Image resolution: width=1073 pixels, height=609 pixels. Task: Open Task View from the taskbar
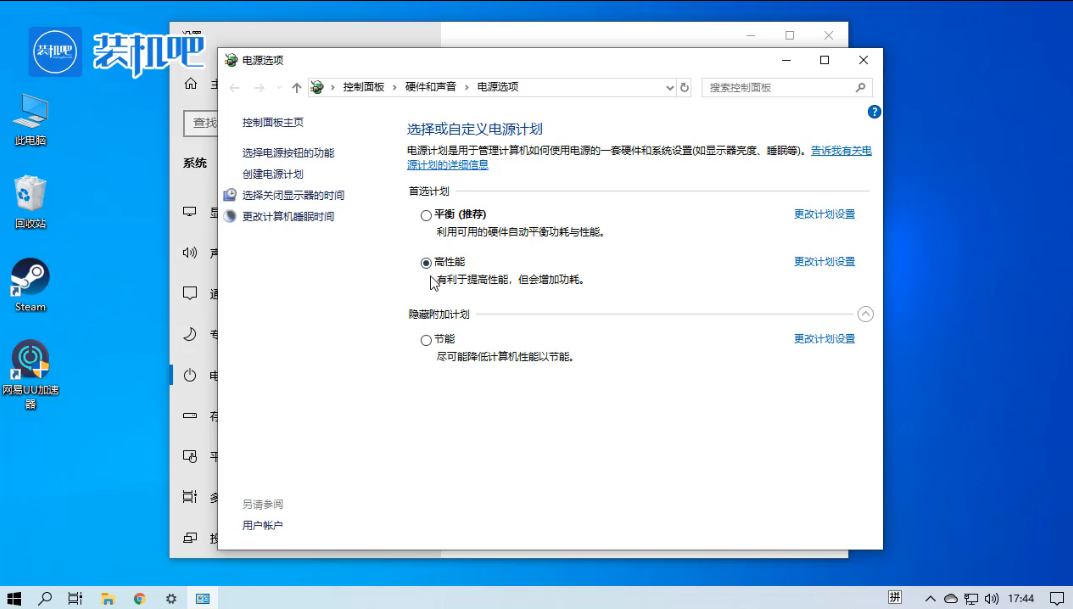(74, 598)
